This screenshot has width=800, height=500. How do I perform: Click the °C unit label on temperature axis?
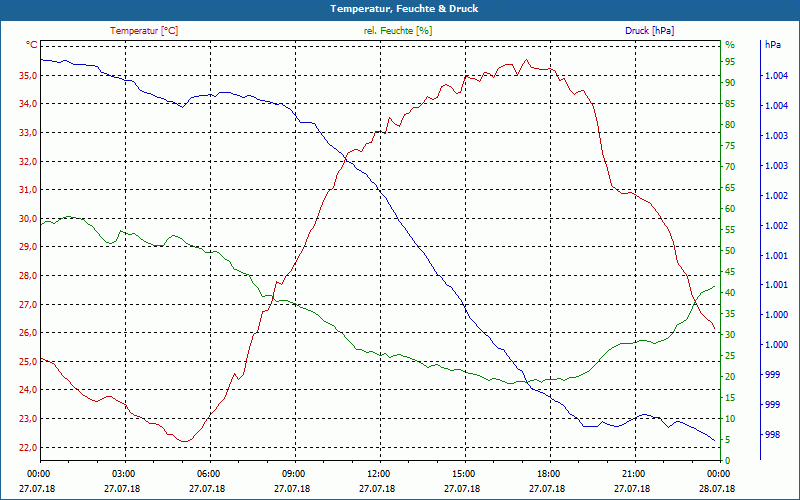click(32, 45)
